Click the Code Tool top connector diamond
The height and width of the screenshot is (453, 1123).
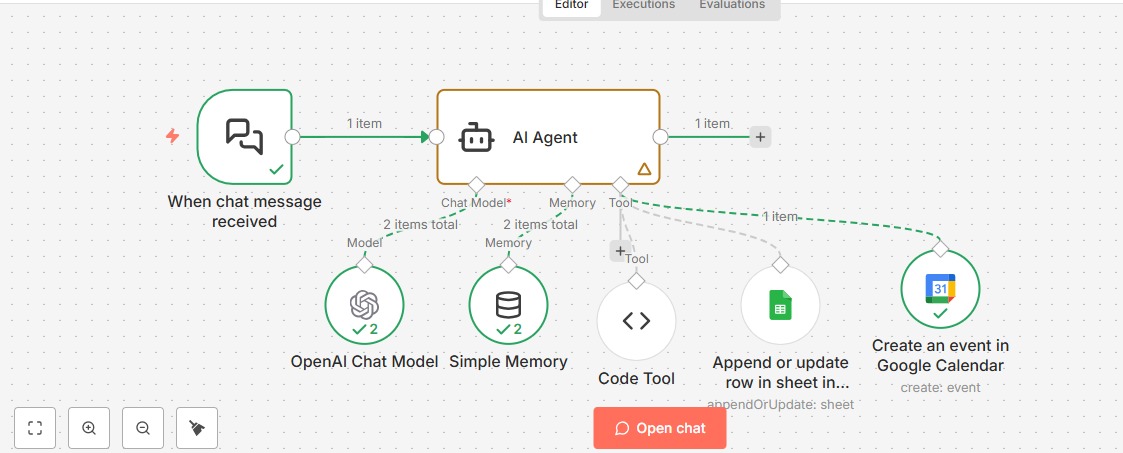[636, 281]
